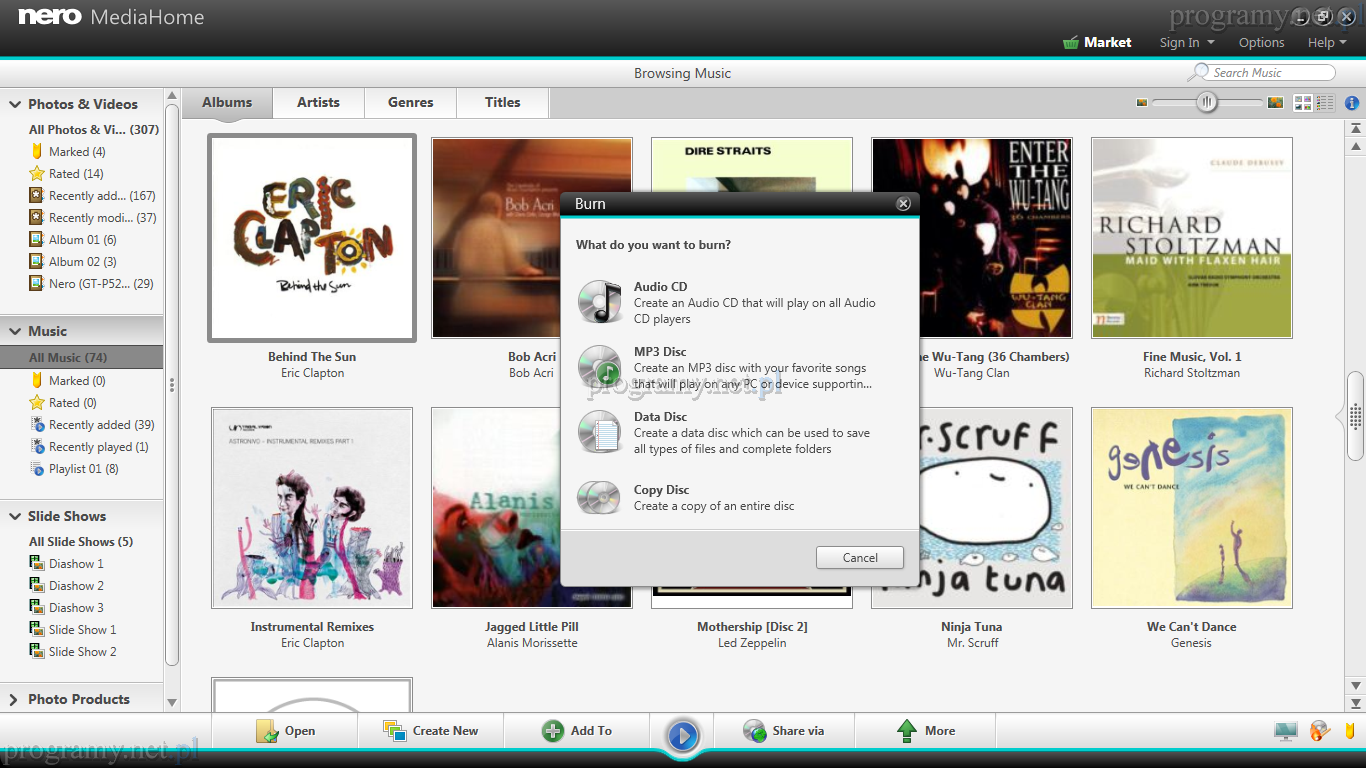Open the Genres tab
Image resolution: width=1366 pixels, height=768 pixels.
click(410, 102)
